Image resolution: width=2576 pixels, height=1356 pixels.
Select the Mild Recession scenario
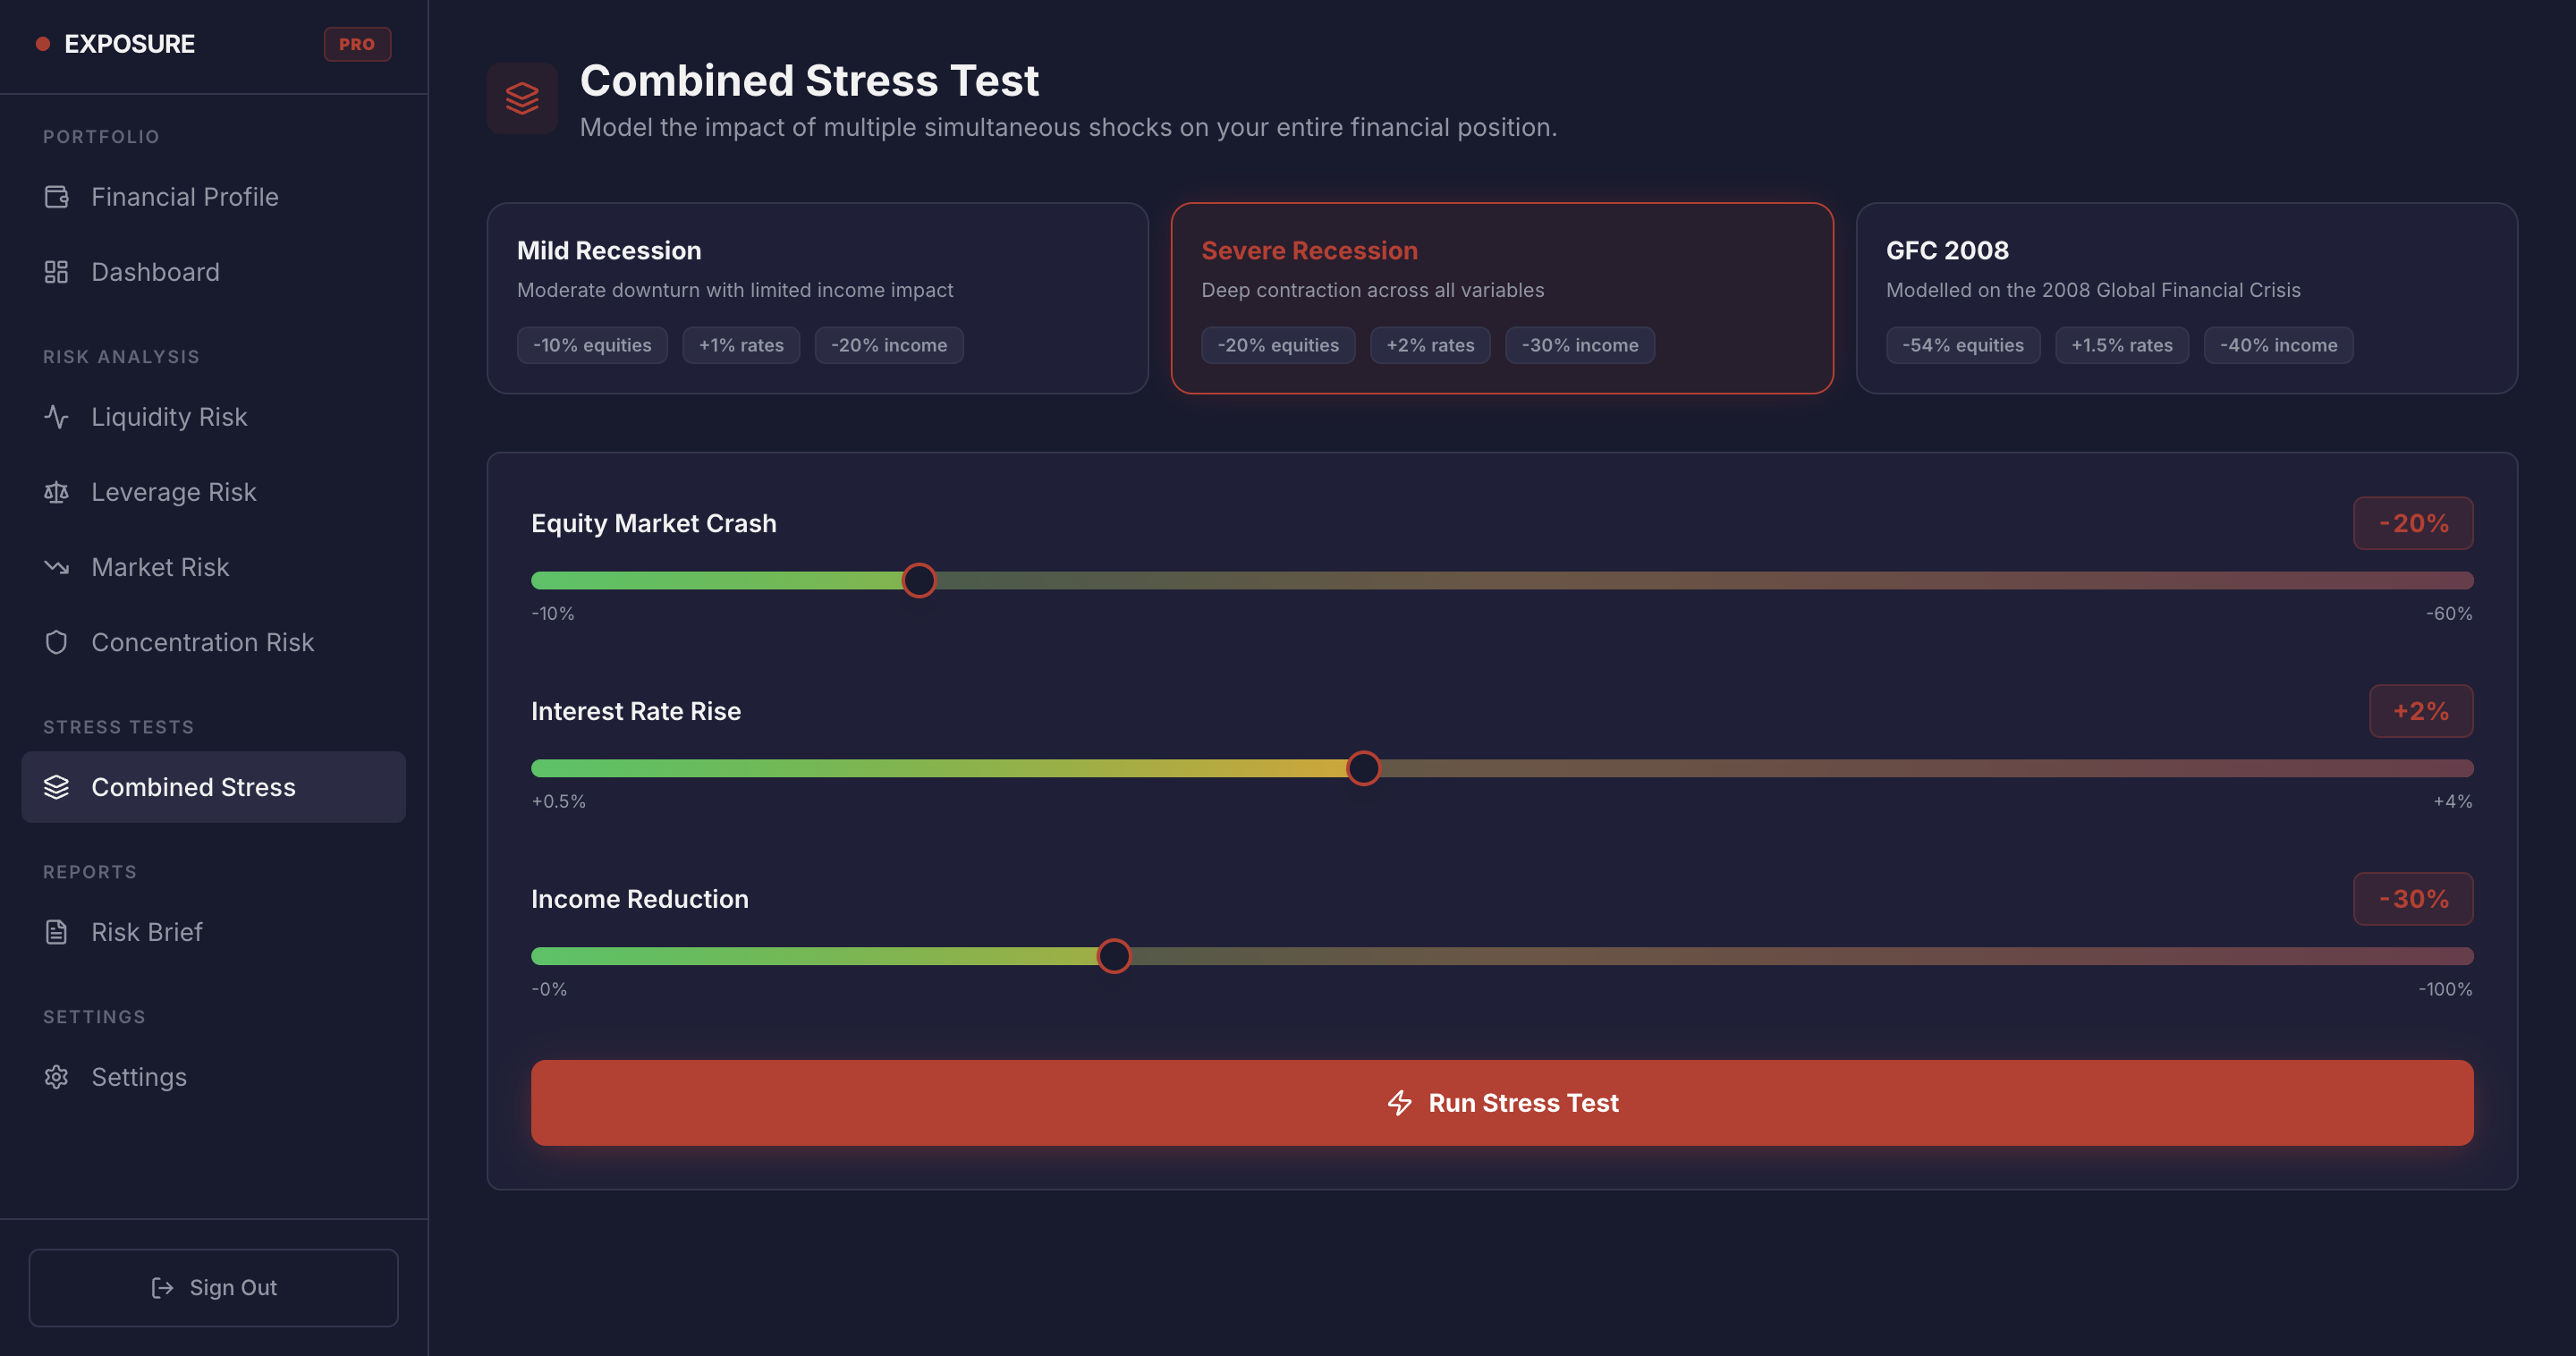(816, 298)
